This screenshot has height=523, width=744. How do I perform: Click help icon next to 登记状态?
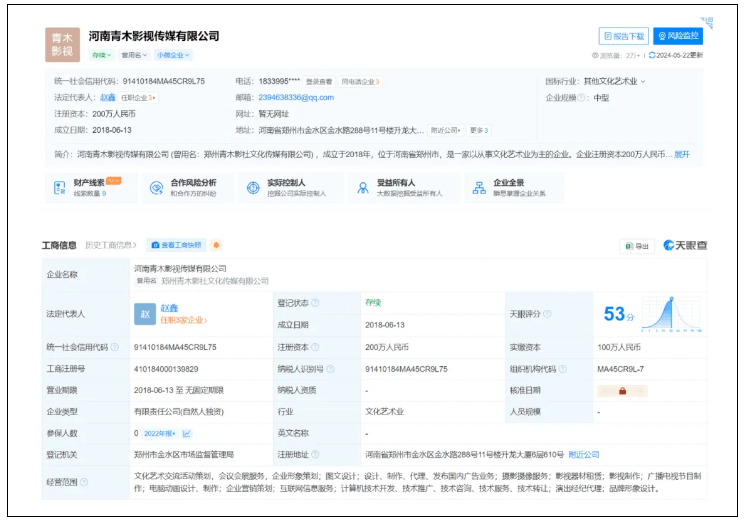tap(315, 303)
